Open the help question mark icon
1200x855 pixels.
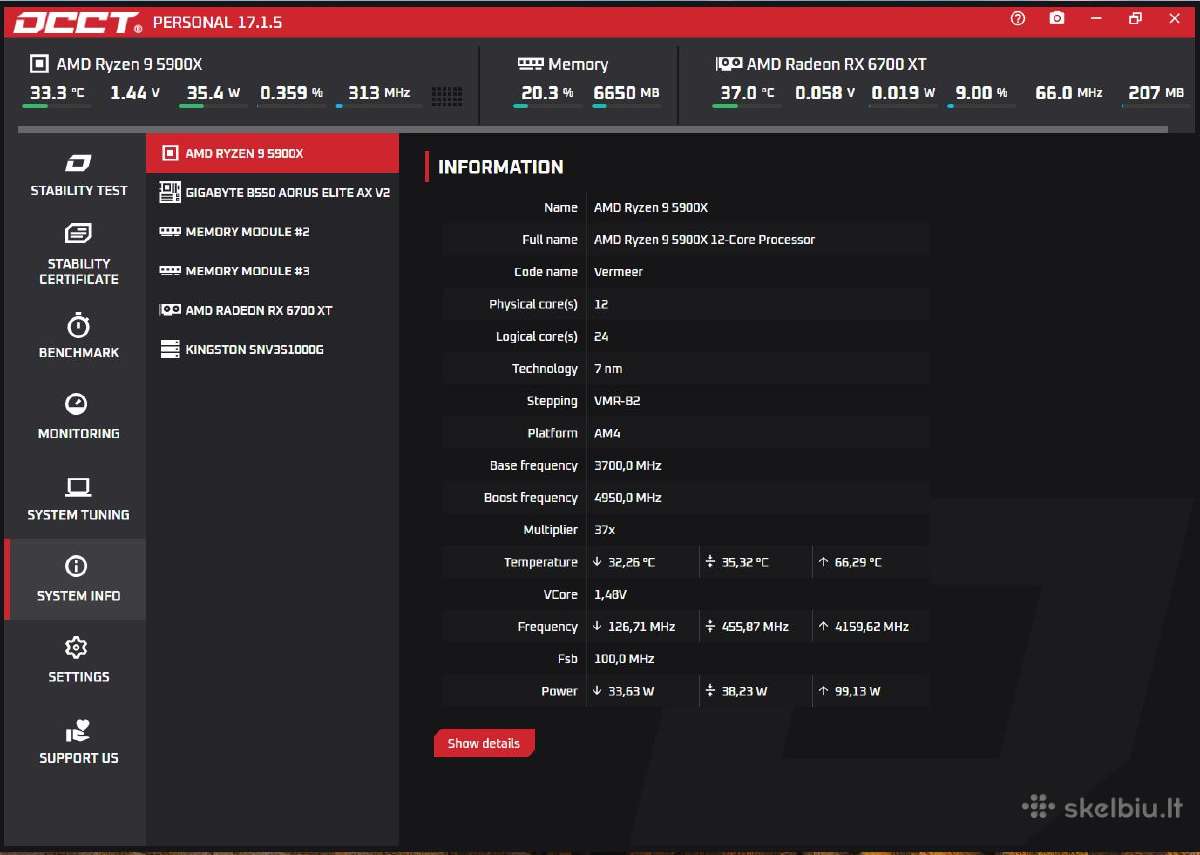(1018, 18)
